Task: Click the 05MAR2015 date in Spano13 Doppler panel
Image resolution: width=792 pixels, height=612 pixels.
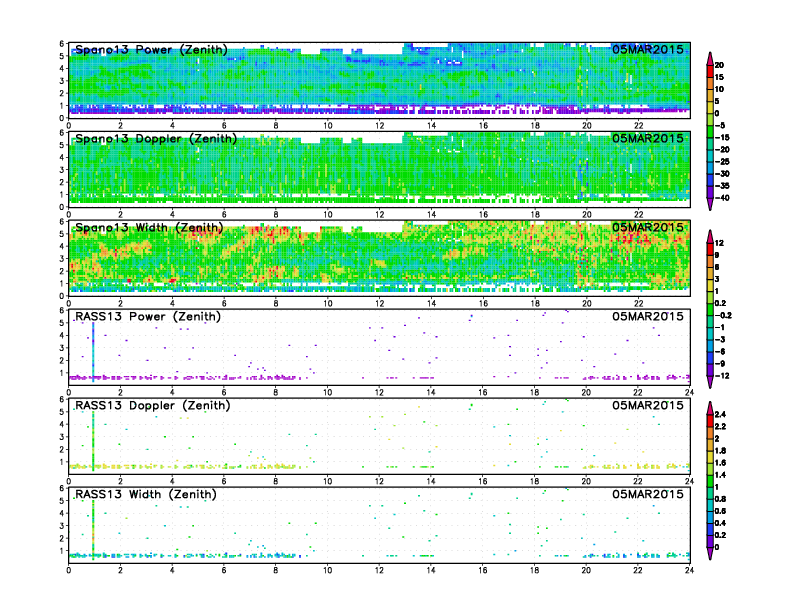Action: (648, 138)
